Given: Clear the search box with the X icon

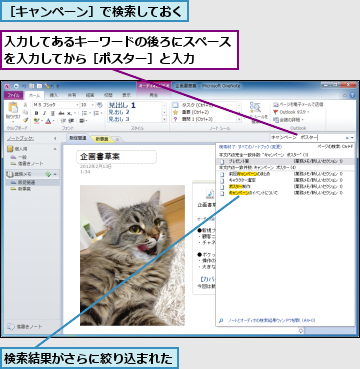Looking at the screenshot, I should coord(347,137).
